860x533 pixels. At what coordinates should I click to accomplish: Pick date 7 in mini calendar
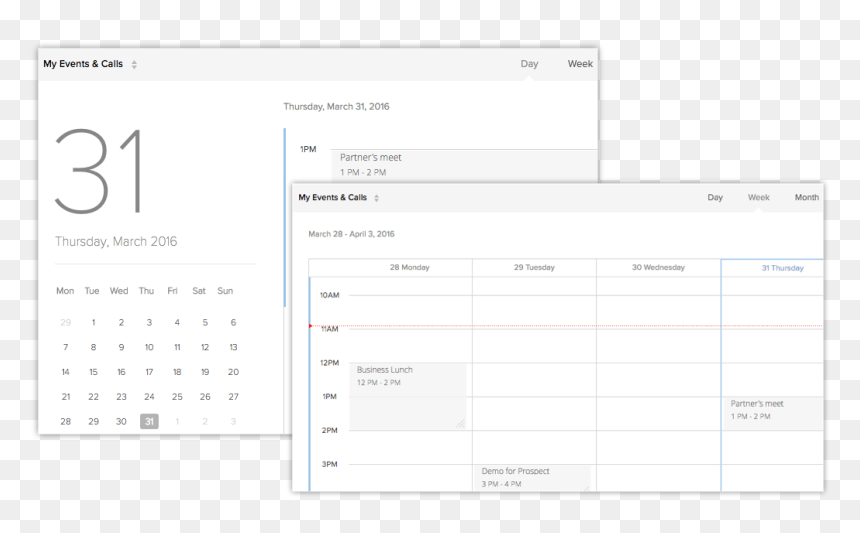[x=66, y=347]
